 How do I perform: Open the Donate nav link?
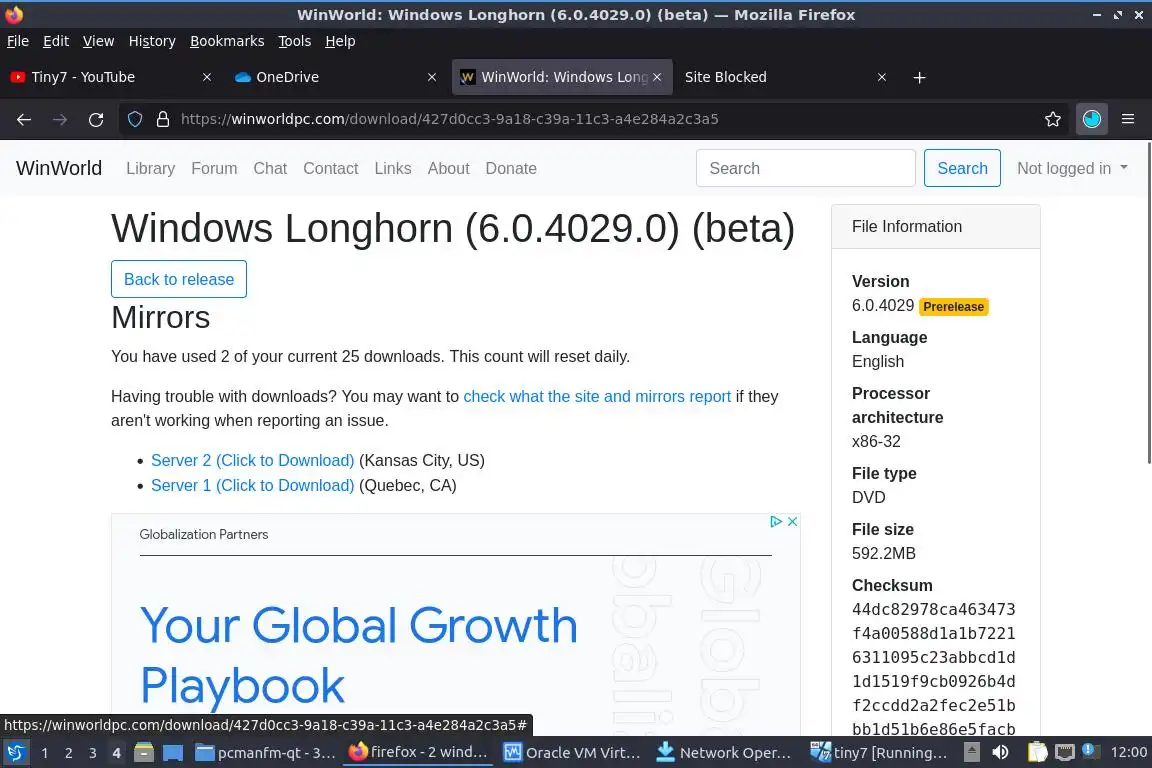click(x=511, y=168)
